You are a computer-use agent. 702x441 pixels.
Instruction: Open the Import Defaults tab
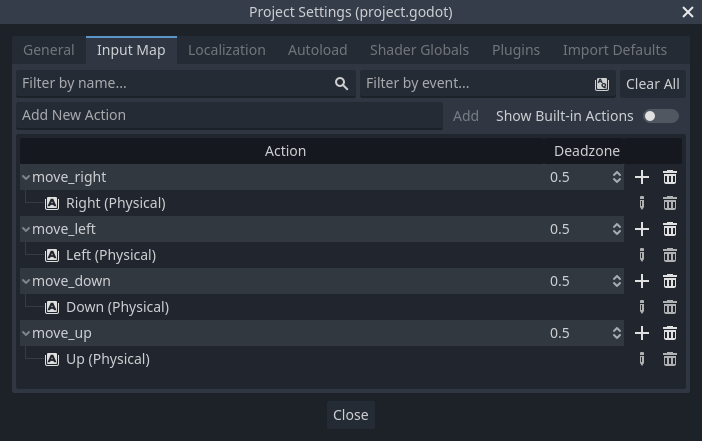click(x=615, y=50)
